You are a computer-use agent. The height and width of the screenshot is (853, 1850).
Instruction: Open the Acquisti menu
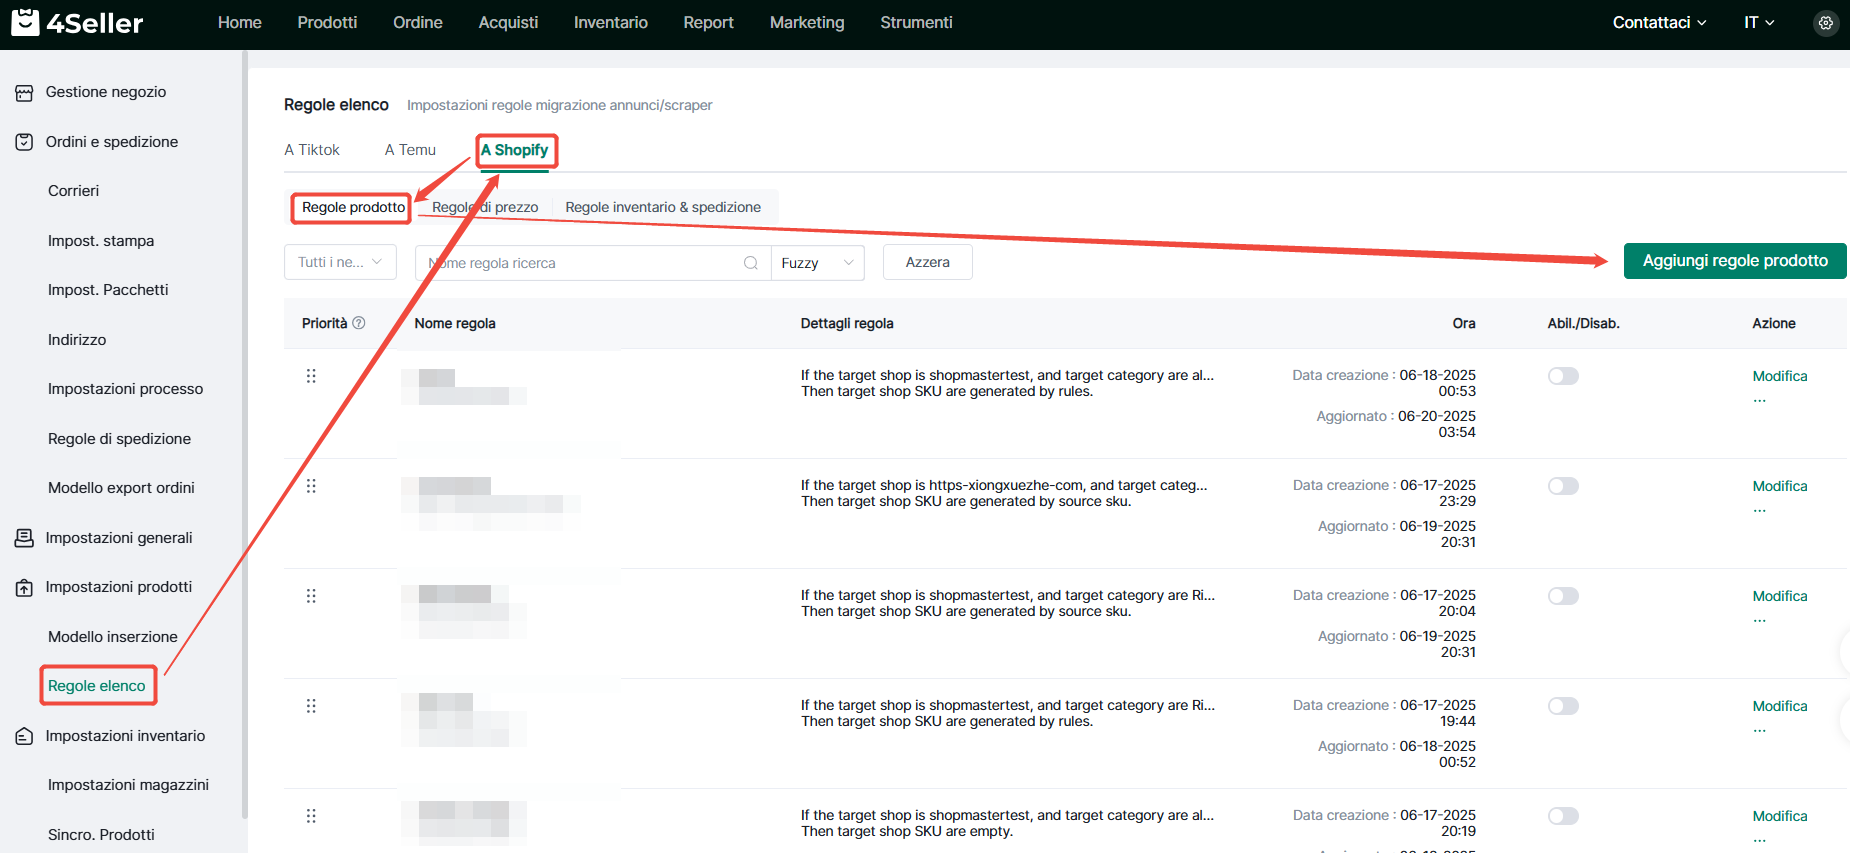coord(508,22)
